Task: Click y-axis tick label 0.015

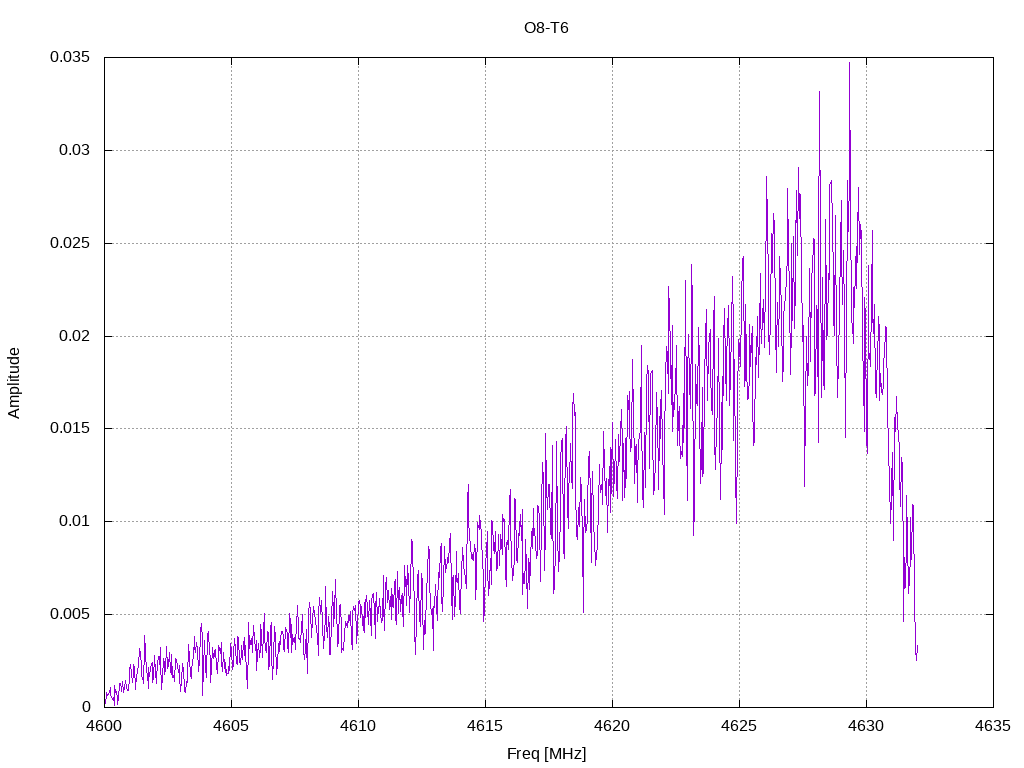Action: (70, 428)
